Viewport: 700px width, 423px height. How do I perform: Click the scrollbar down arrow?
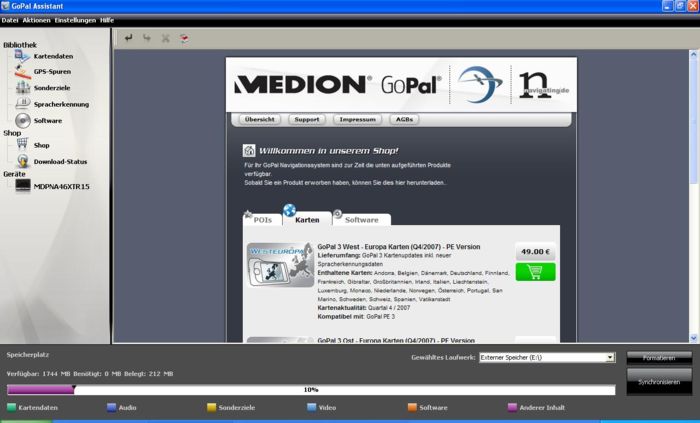694,338
